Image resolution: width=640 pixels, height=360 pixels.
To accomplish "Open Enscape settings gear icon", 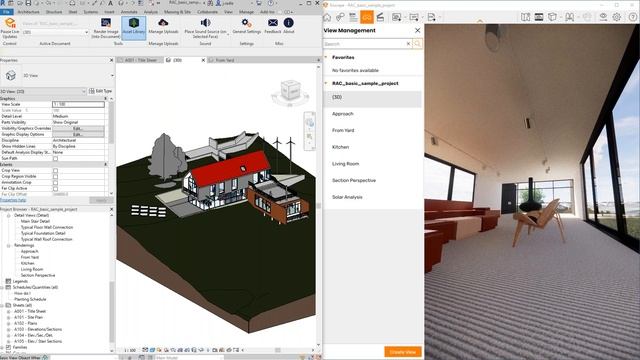I will pos(617,17).
